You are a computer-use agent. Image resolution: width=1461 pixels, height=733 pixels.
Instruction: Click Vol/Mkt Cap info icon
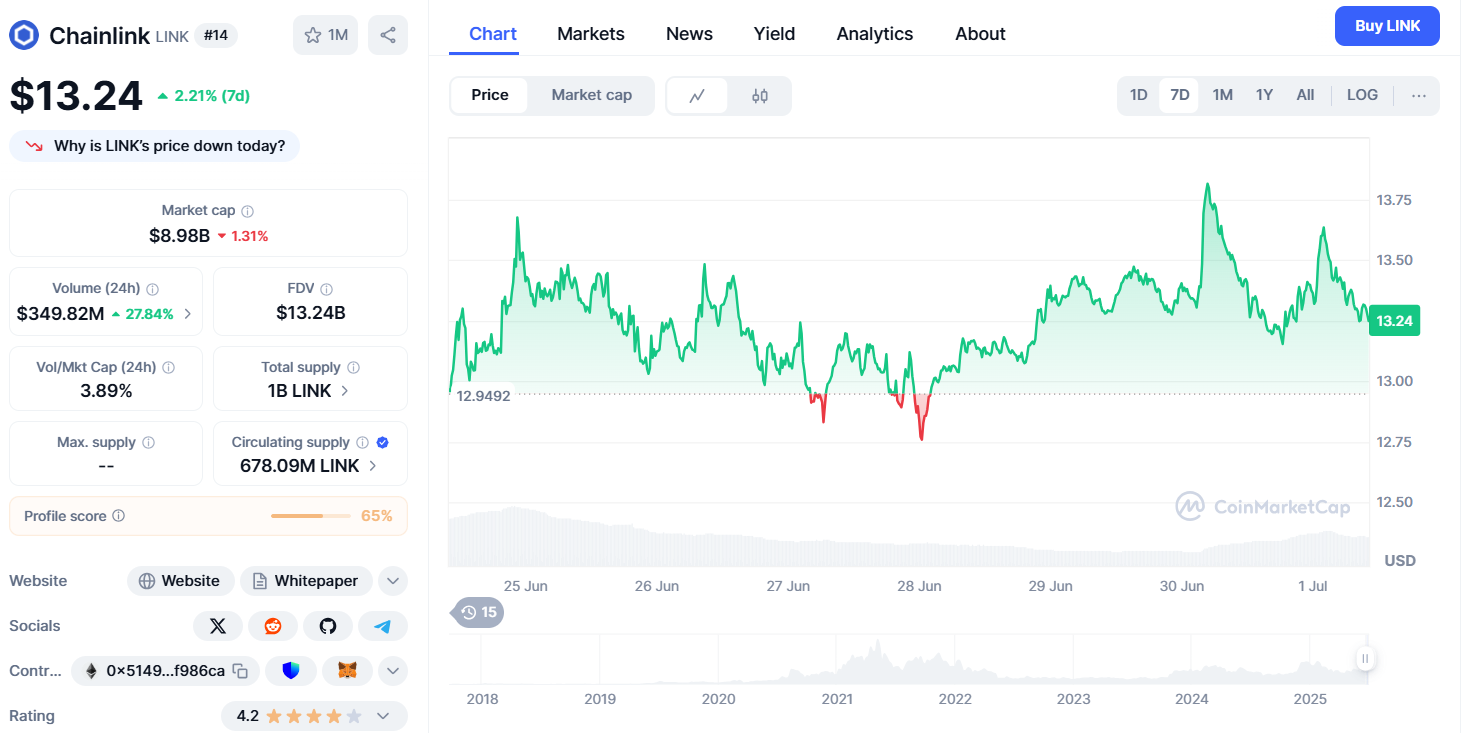coord(168,368)
